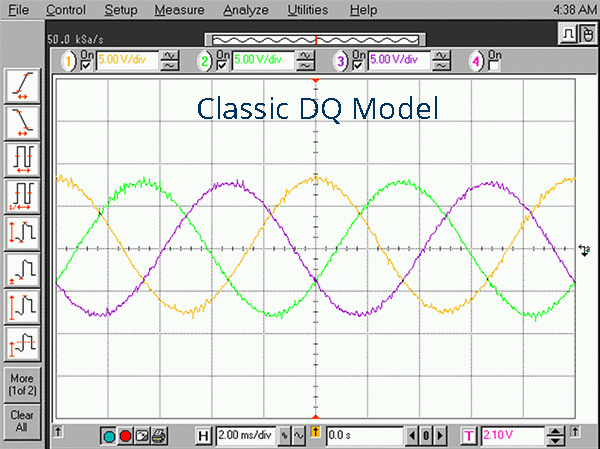Open the Help menu
The width and height of the screenshot is (600, 449).
tap(364, 10)
